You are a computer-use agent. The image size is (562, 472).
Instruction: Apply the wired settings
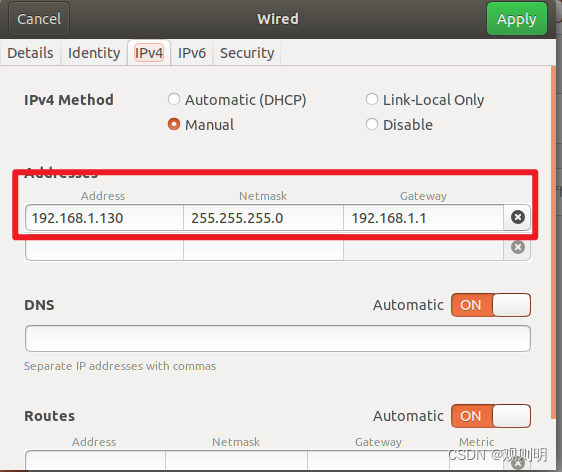point(517,19)
